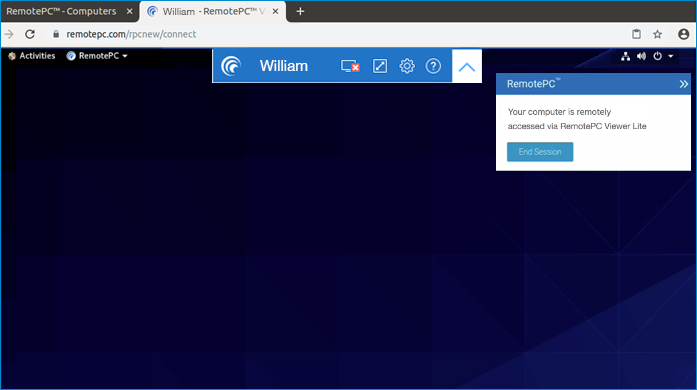Image resolution: width=697 pixels, height=390 pixels.
Task: Open the help question mark icon
Action: tap(433, 66)
